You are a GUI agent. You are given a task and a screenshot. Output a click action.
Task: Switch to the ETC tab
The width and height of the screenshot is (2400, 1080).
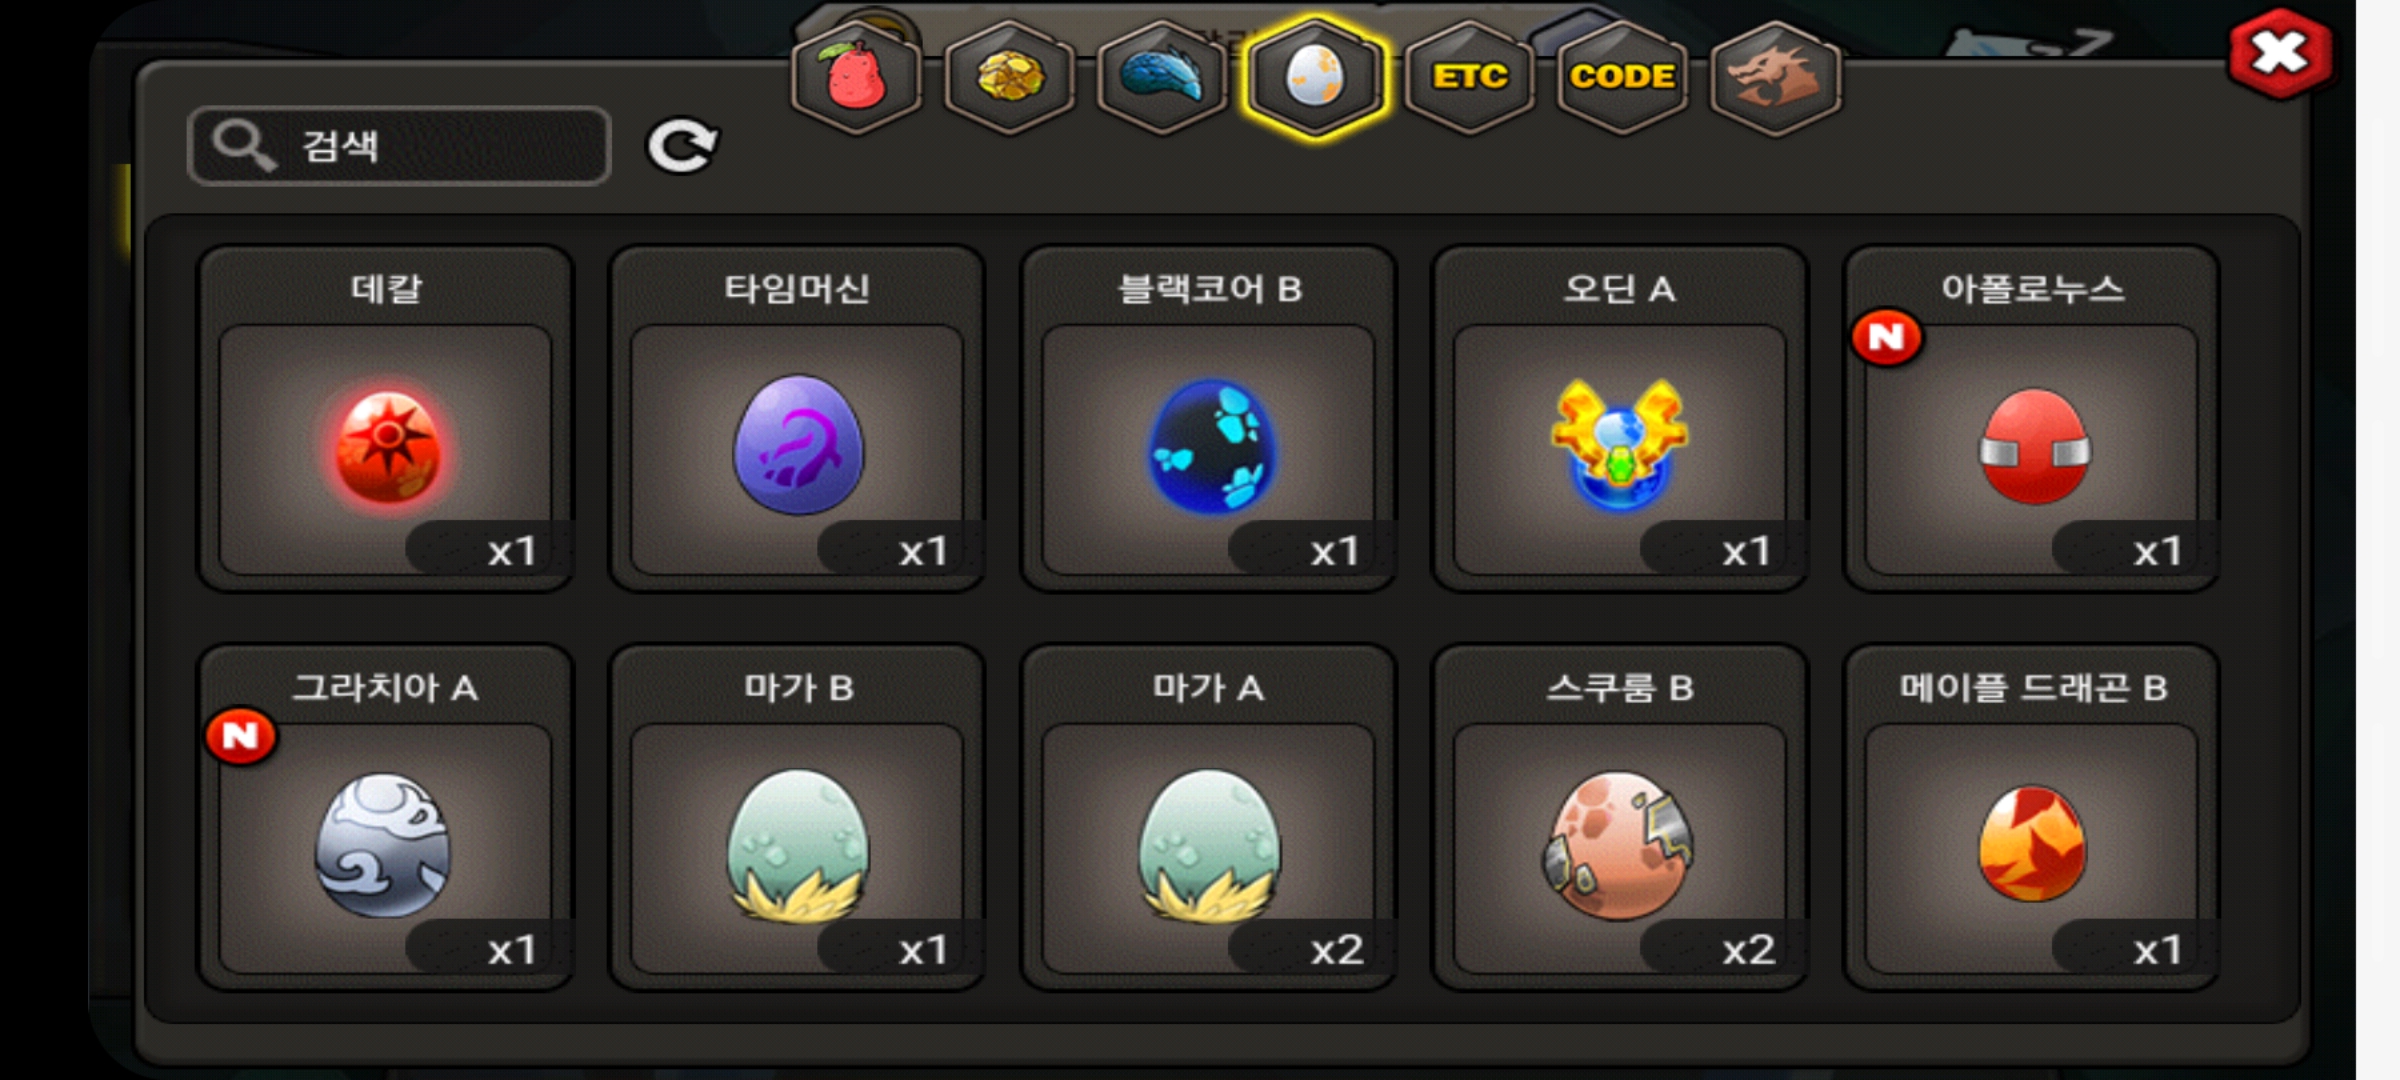click(1469, 77)
